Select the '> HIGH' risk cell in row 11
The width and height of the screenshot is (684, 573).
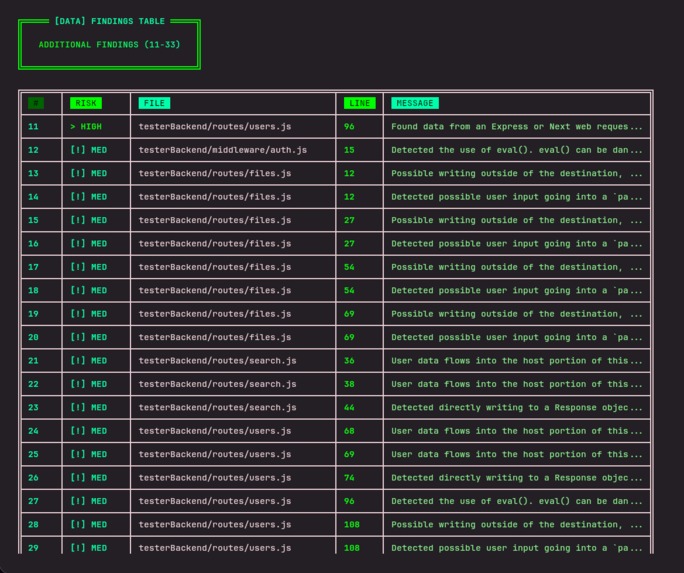pos(86,126)
